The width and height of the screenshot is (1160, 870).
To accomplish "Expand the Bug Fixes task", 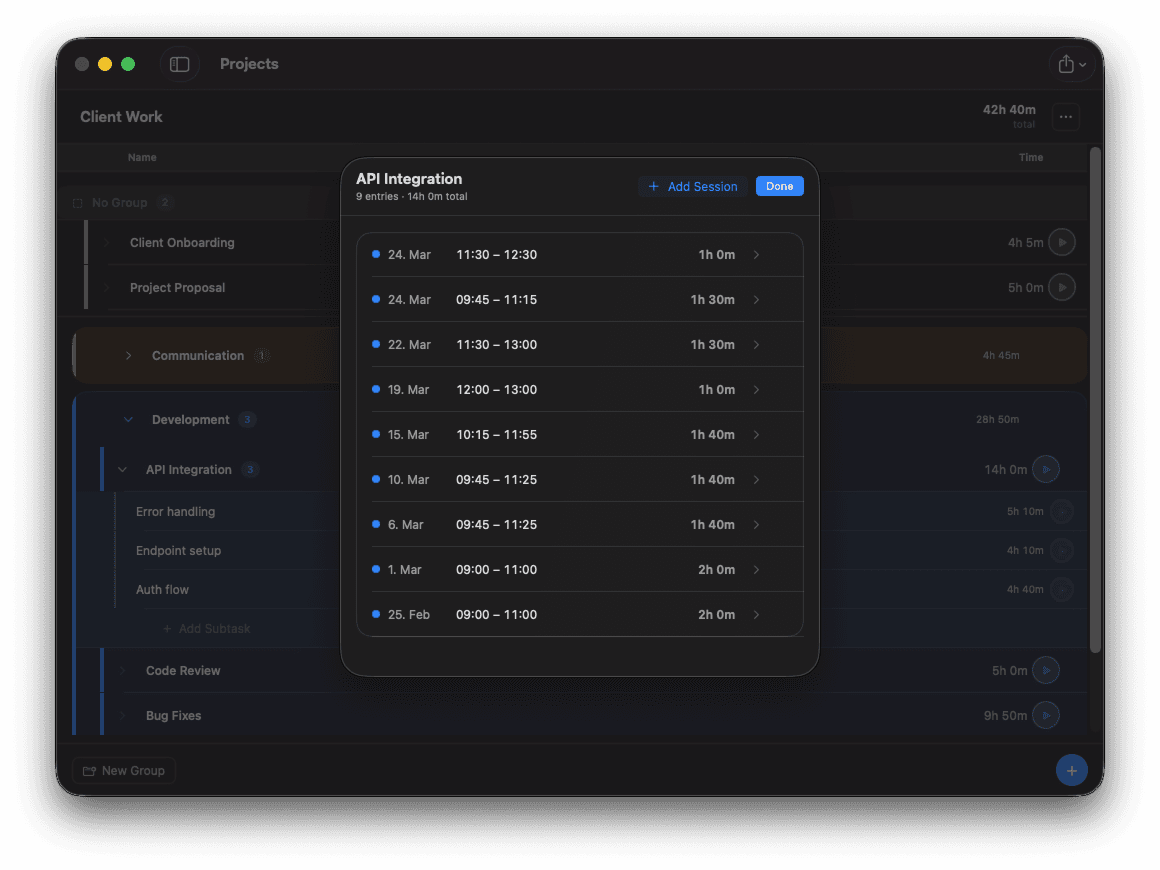I will 123,716.
